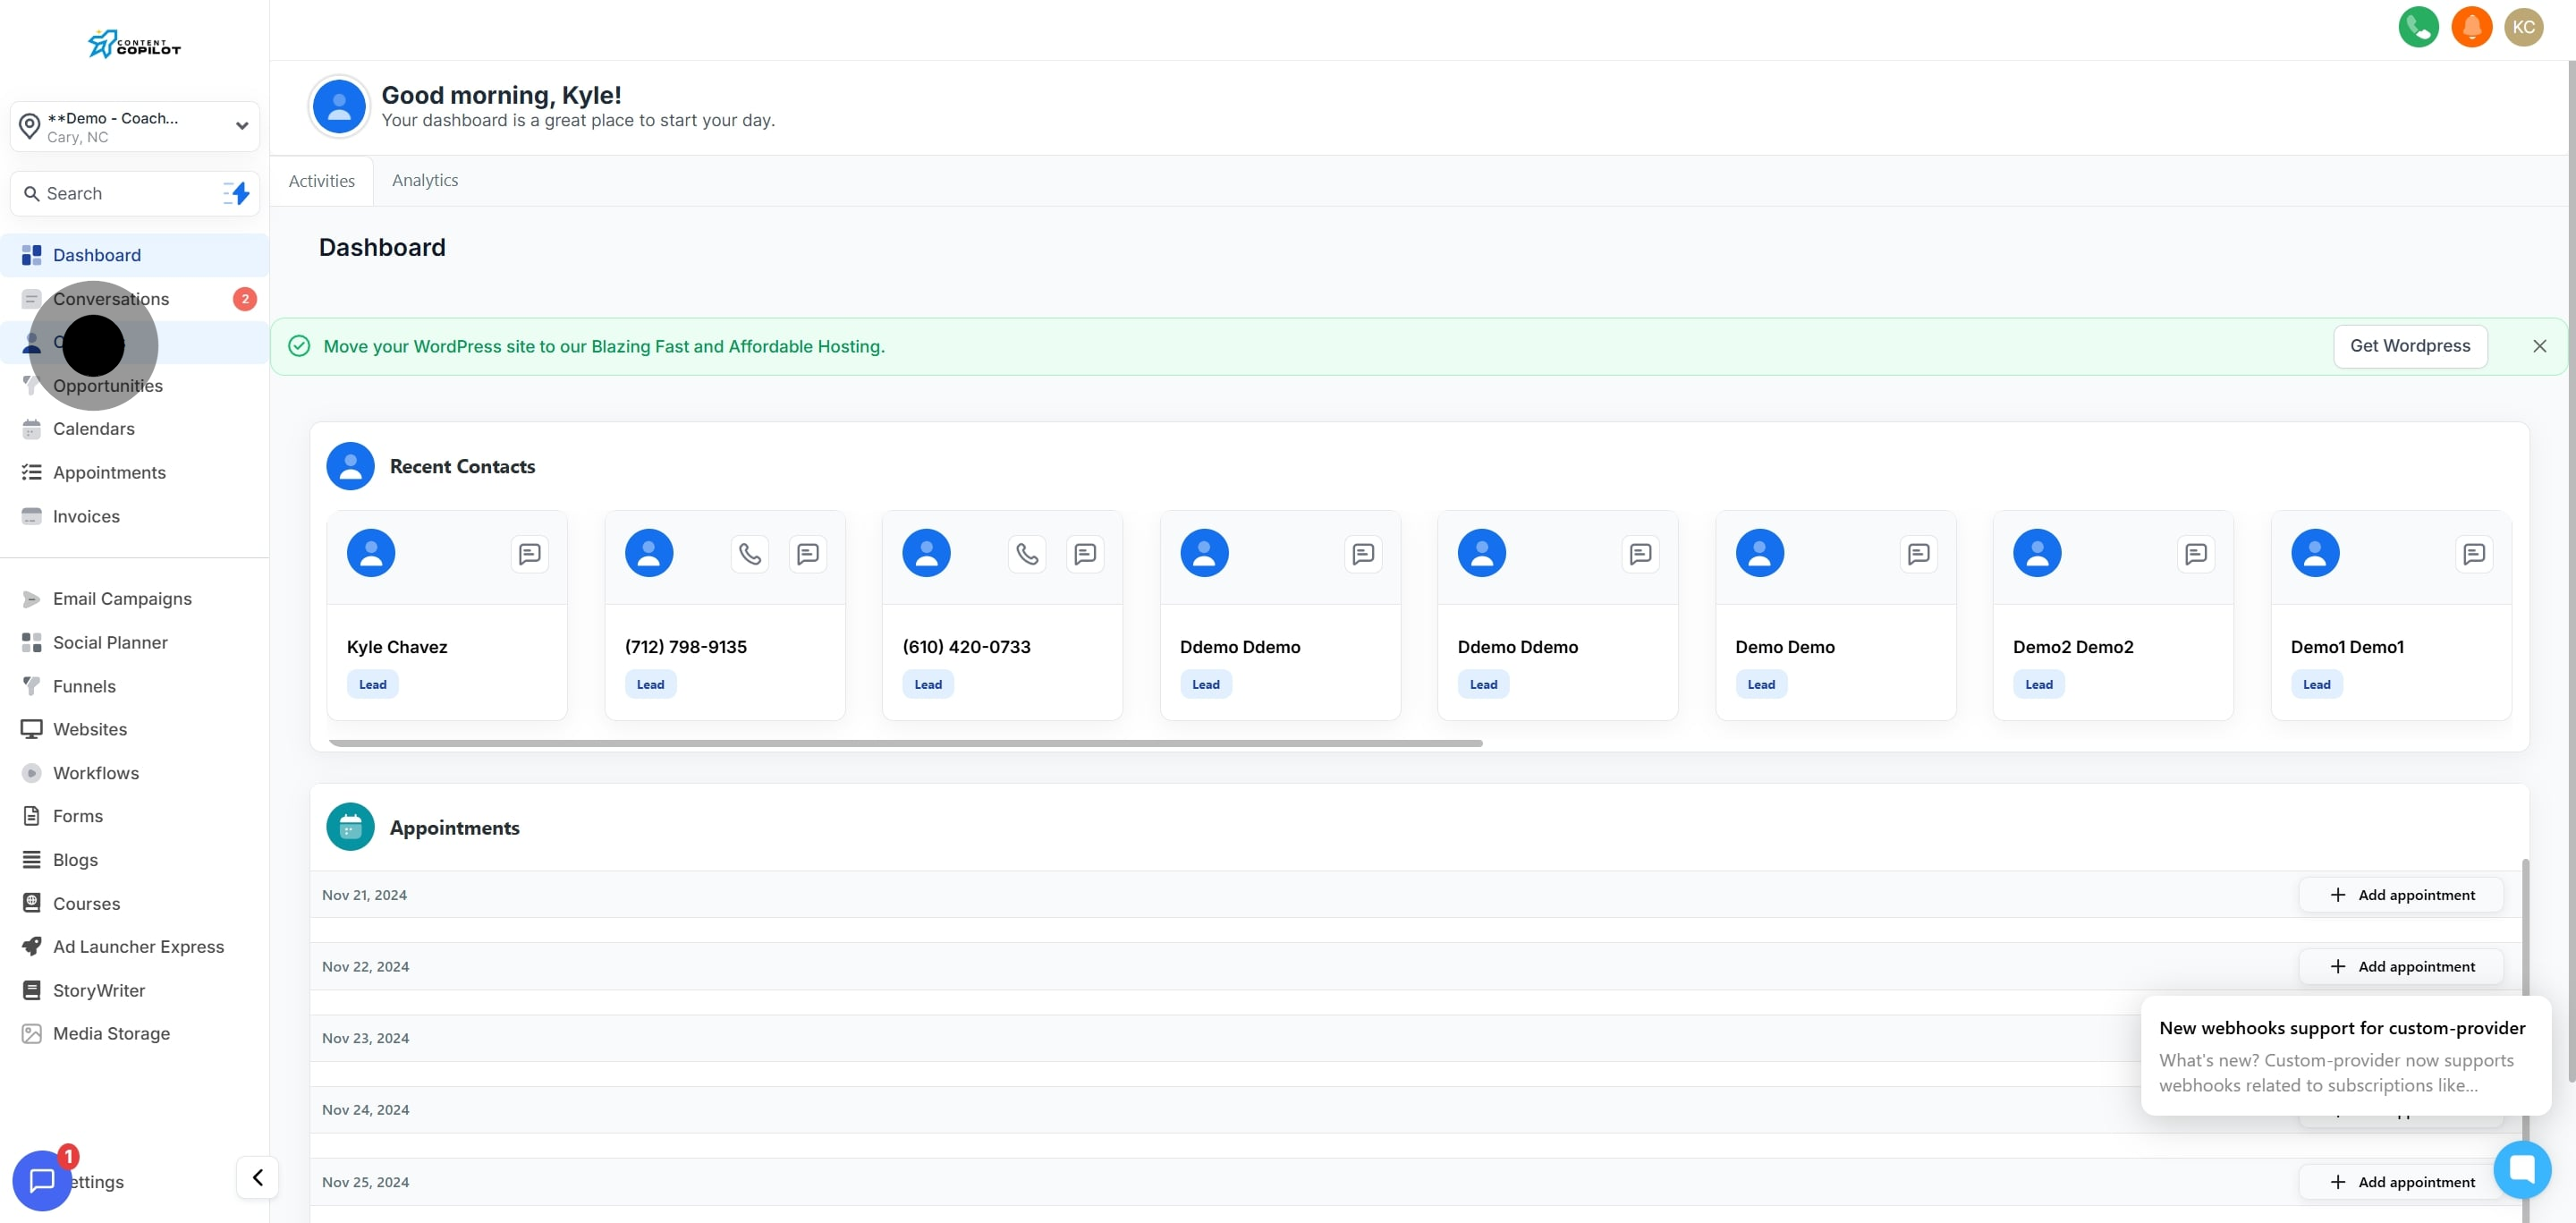Call the (610) 420-0733 contact
The height and width of the screenshot is (1223, 2576).
(x=1027, y=553)
